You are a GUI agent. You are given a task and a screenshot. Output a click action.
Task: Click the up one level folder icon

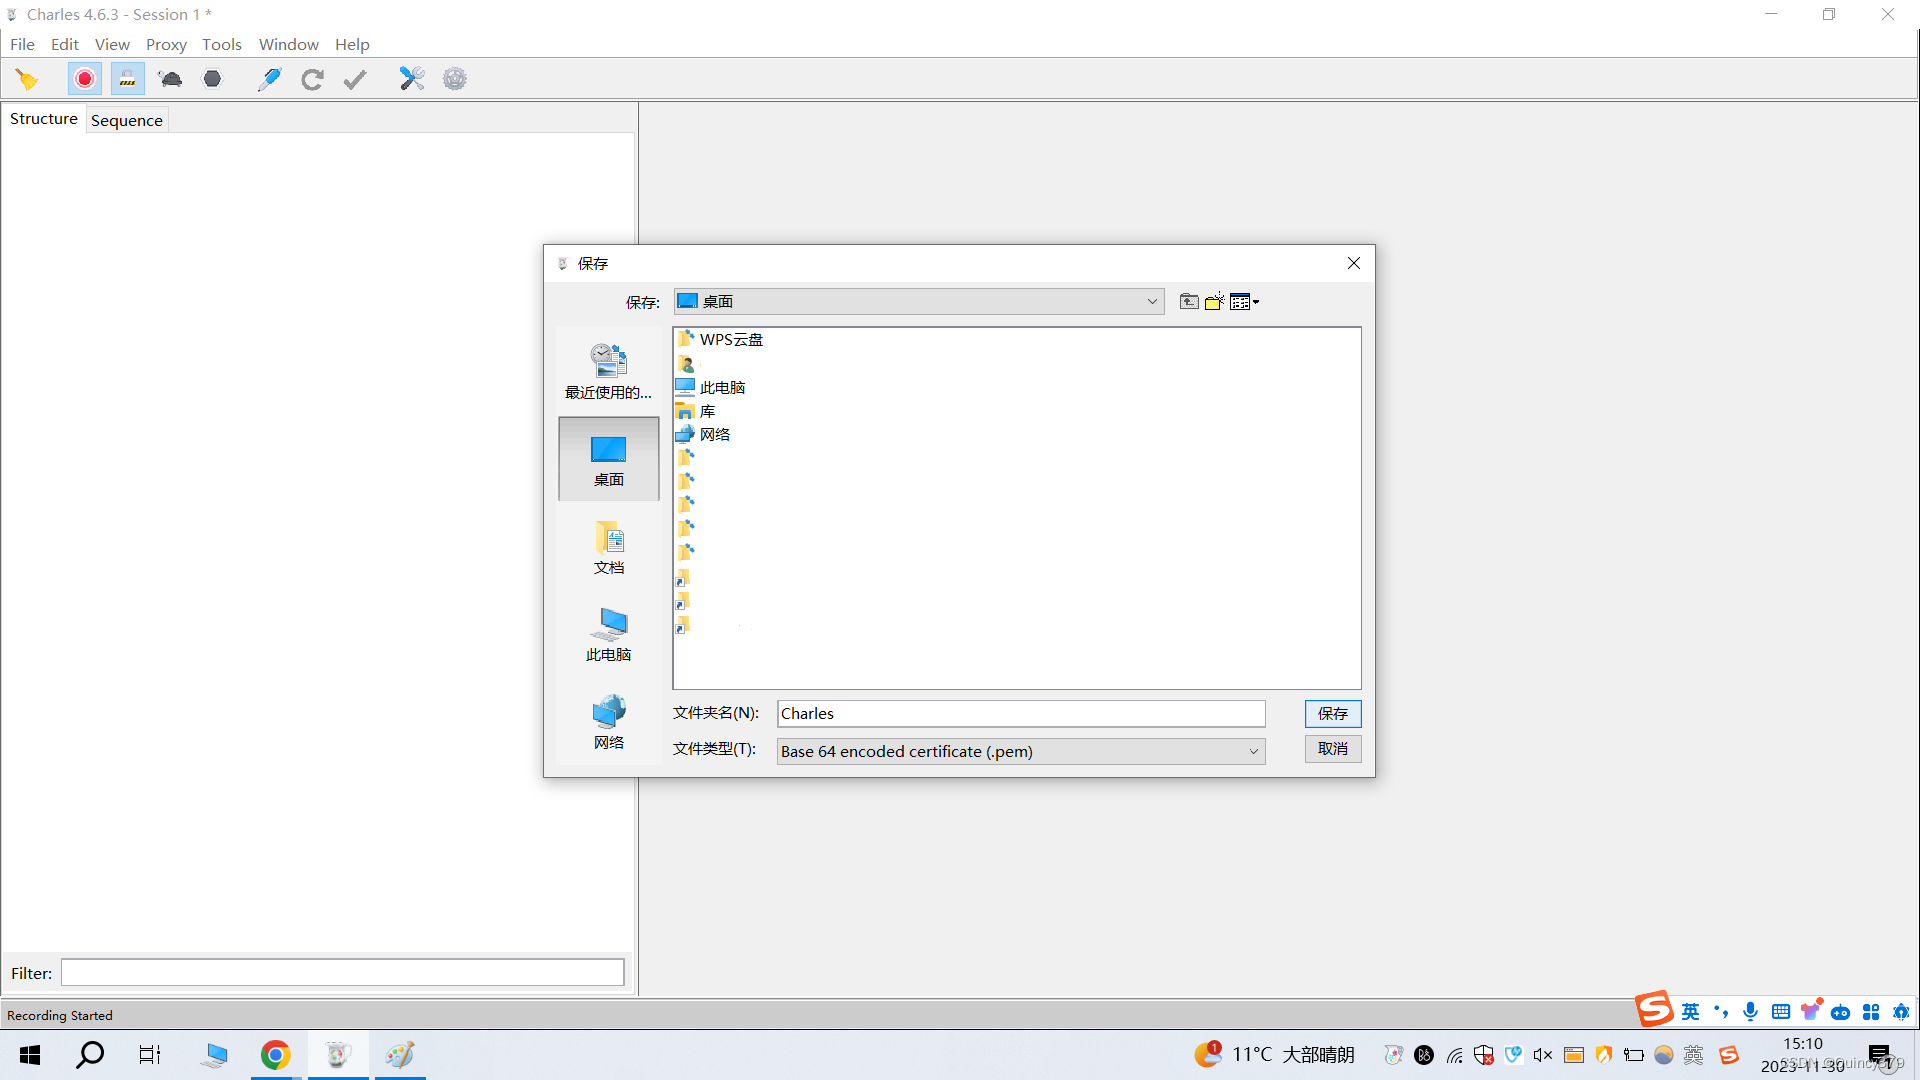(x=1189, y=301)
